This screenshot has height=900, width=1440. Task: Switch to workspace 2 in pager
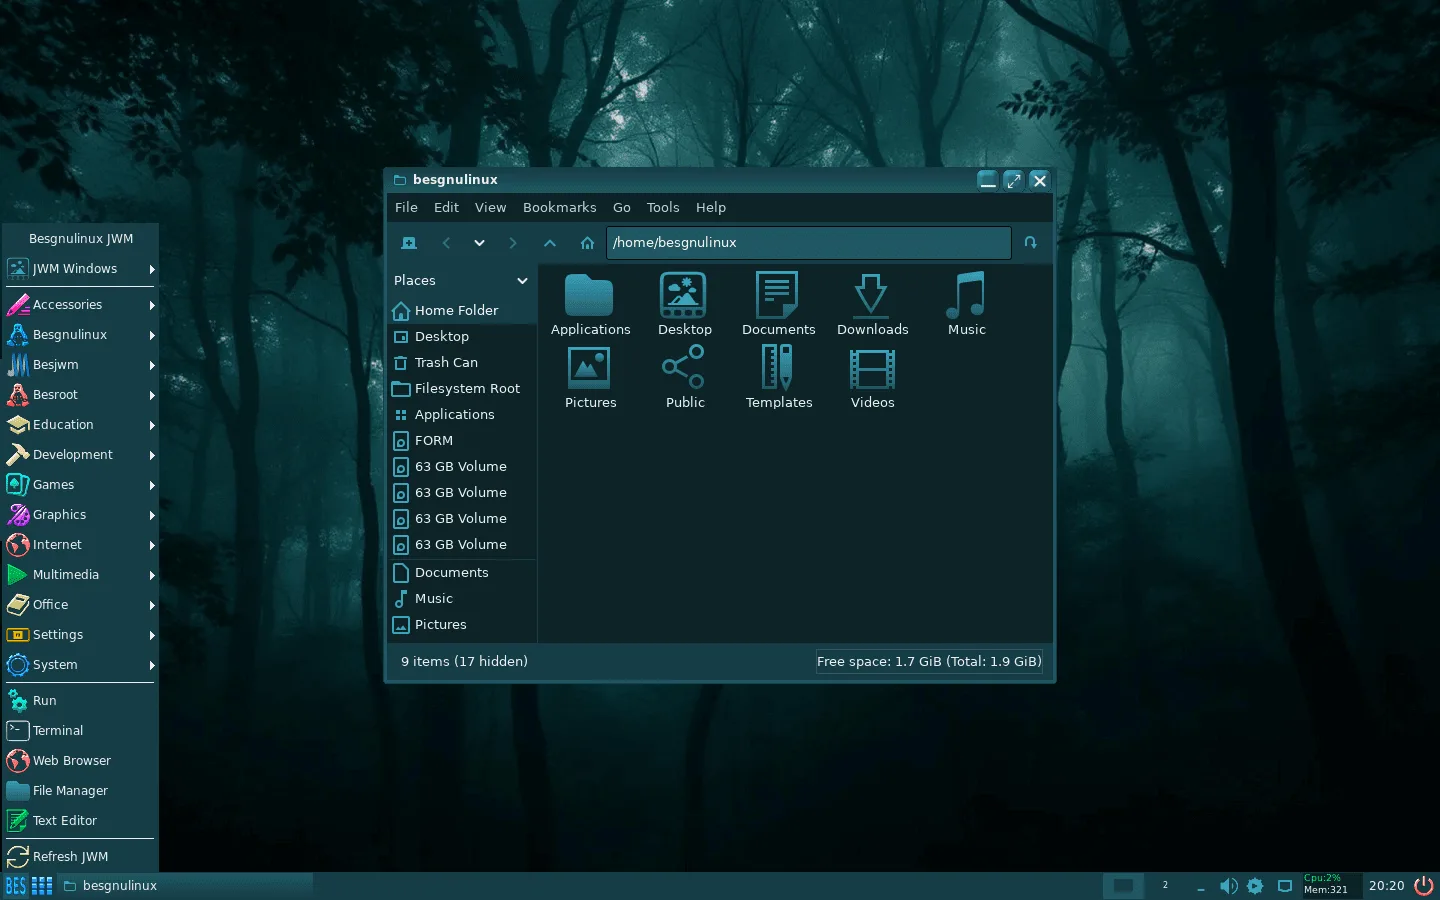(1165, 886)
